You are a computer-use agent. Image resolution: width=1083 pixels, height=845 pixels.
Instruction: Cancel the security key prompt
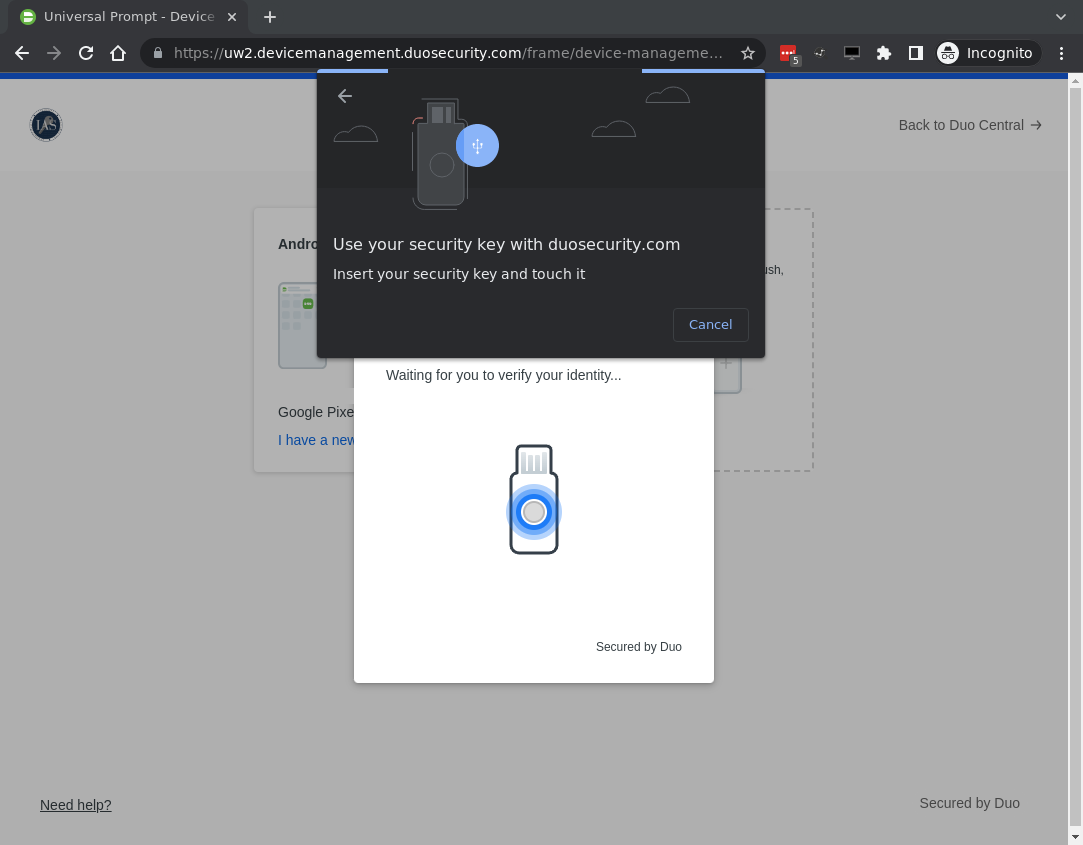[710, 324]
